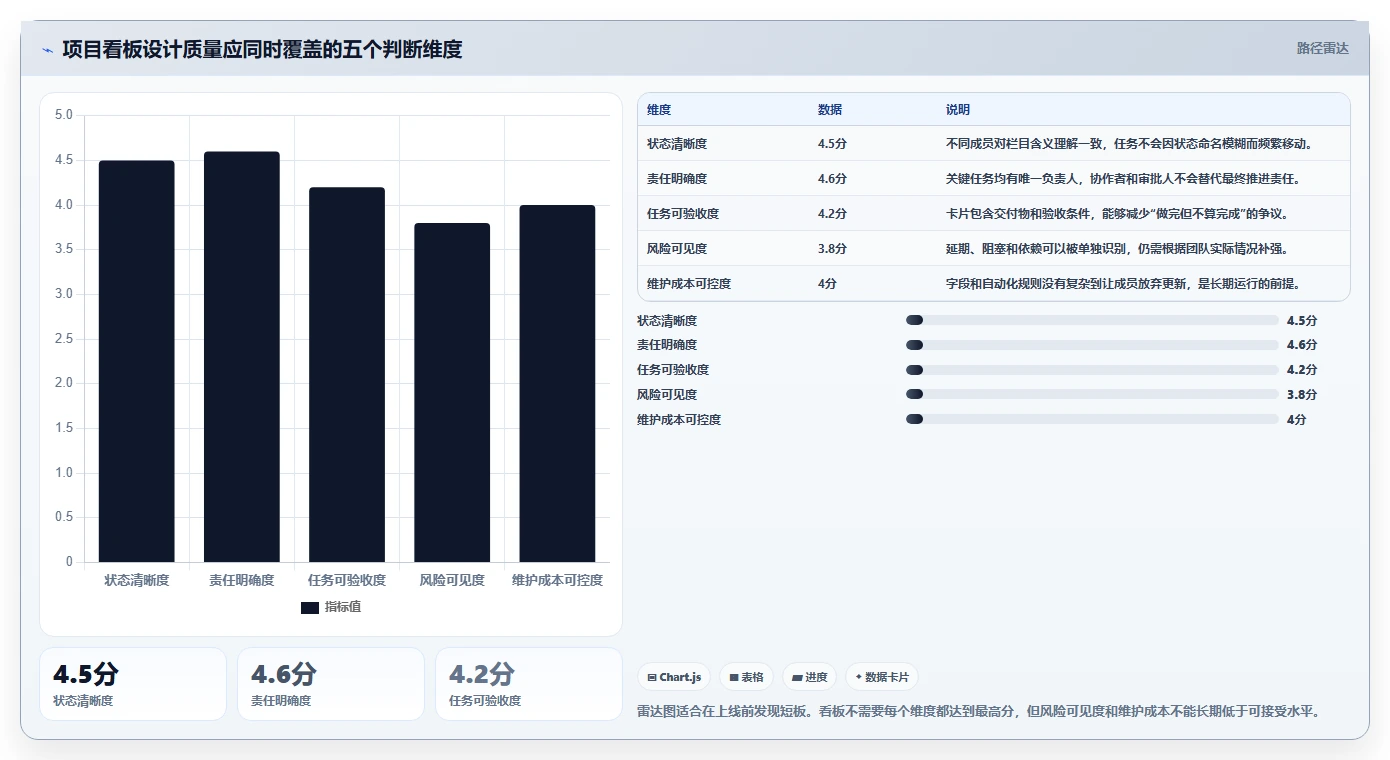Click the Chart.js chip
This screenshot has width=1390, height=760.
[x=674, y=677]
